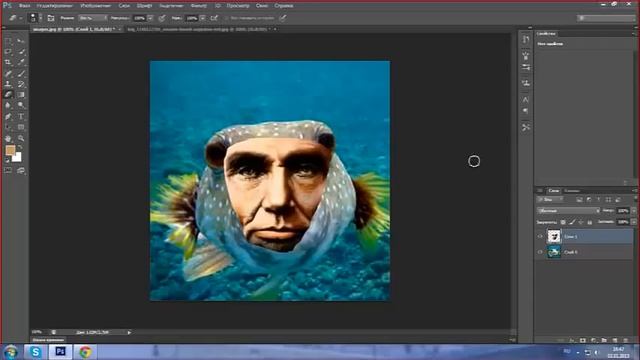Open the Tool Presets panel icon

coord(526,127)
